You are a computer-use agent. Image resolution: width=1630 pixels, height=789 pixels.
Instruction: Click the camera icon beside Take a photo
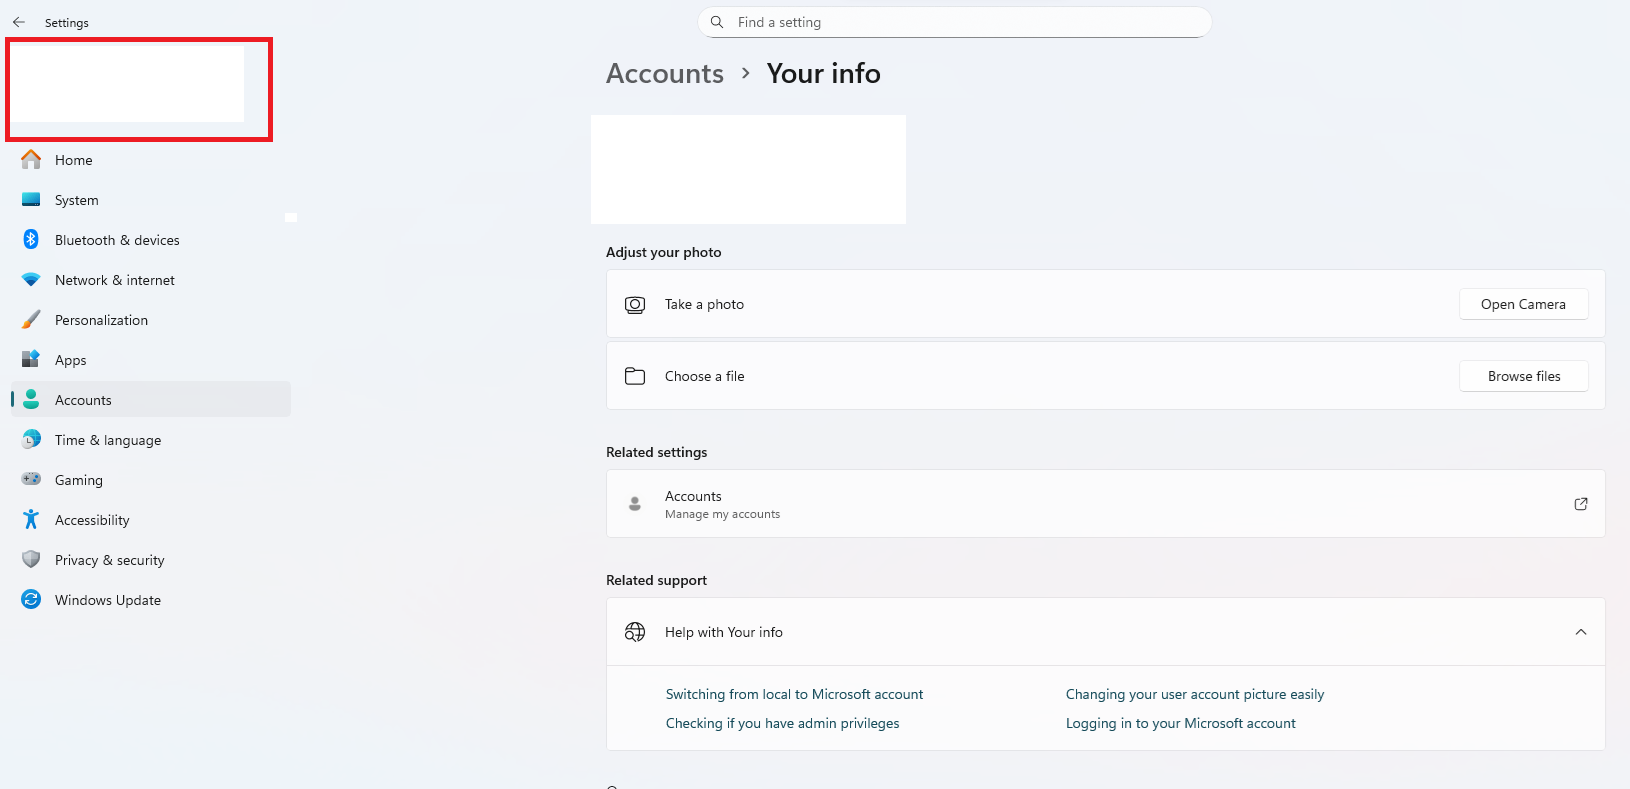635,305
